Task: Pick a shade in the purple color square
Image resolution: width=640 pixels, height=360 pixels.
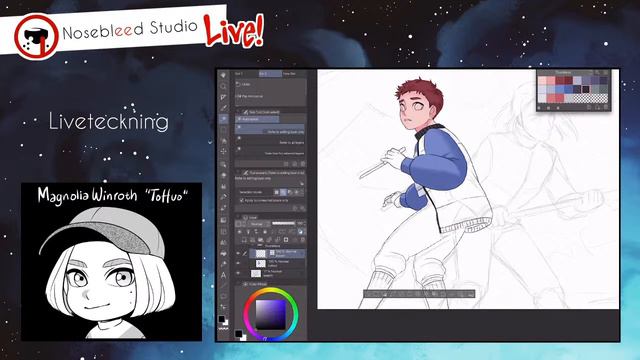Action: 270,314
